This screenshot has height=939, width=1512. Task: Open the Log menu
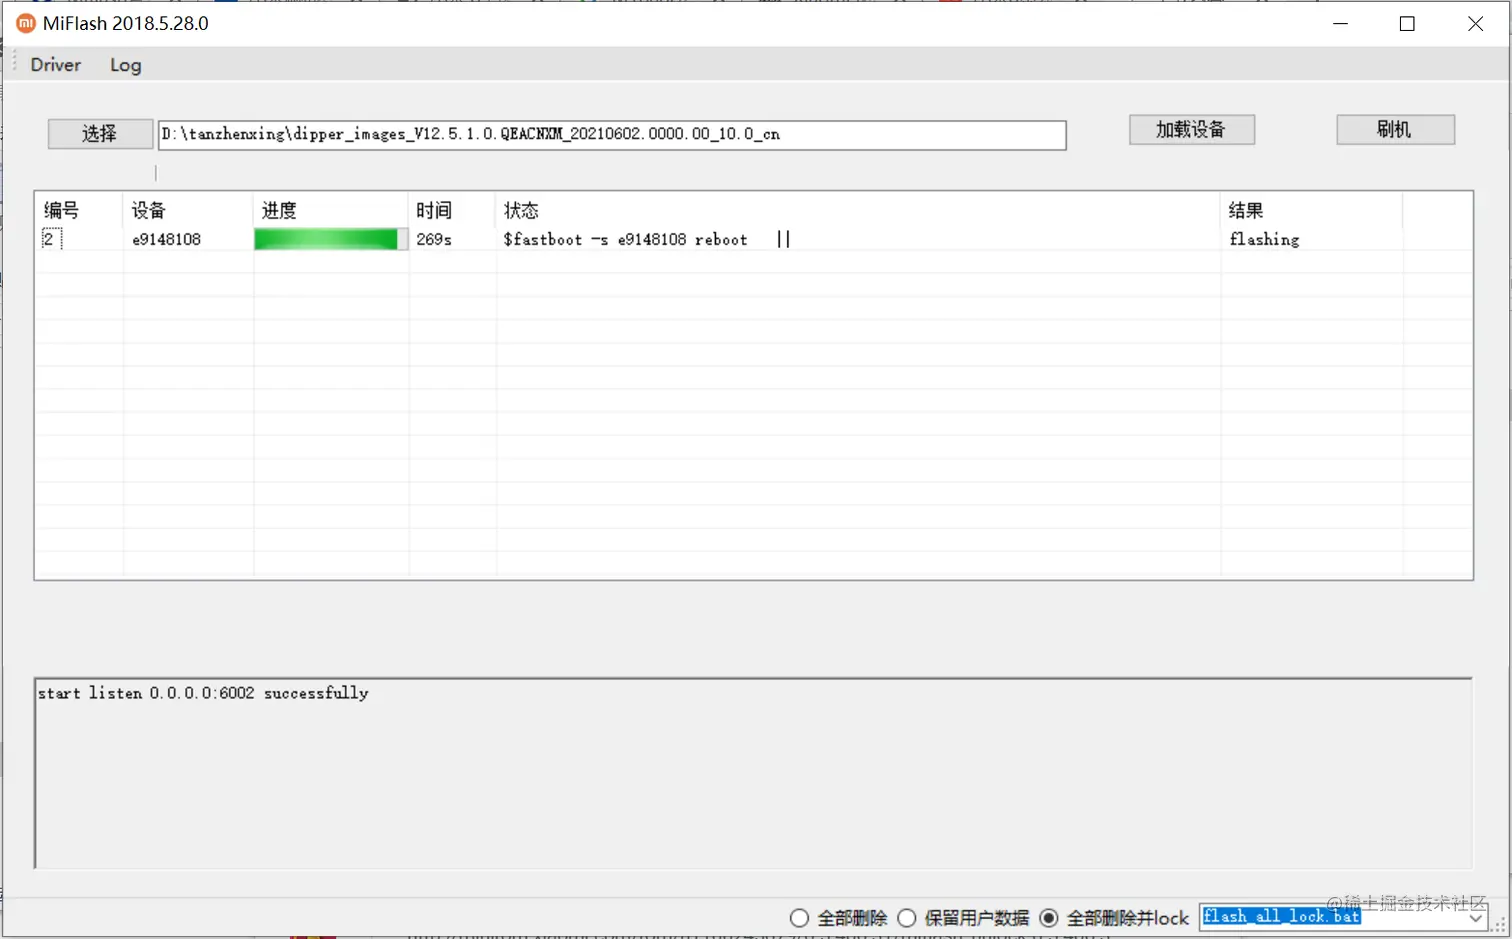(126, 65)
